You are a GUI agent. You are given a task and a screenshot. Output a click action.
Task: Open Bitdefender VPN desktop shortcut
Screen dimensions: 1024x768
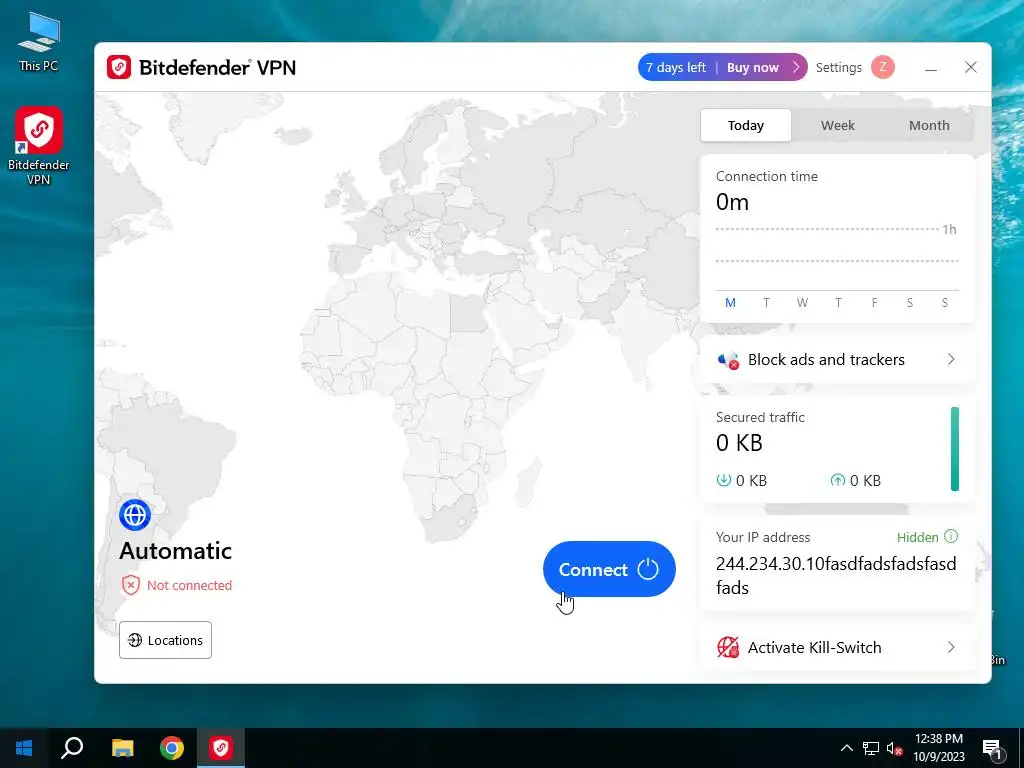point(39,146)
